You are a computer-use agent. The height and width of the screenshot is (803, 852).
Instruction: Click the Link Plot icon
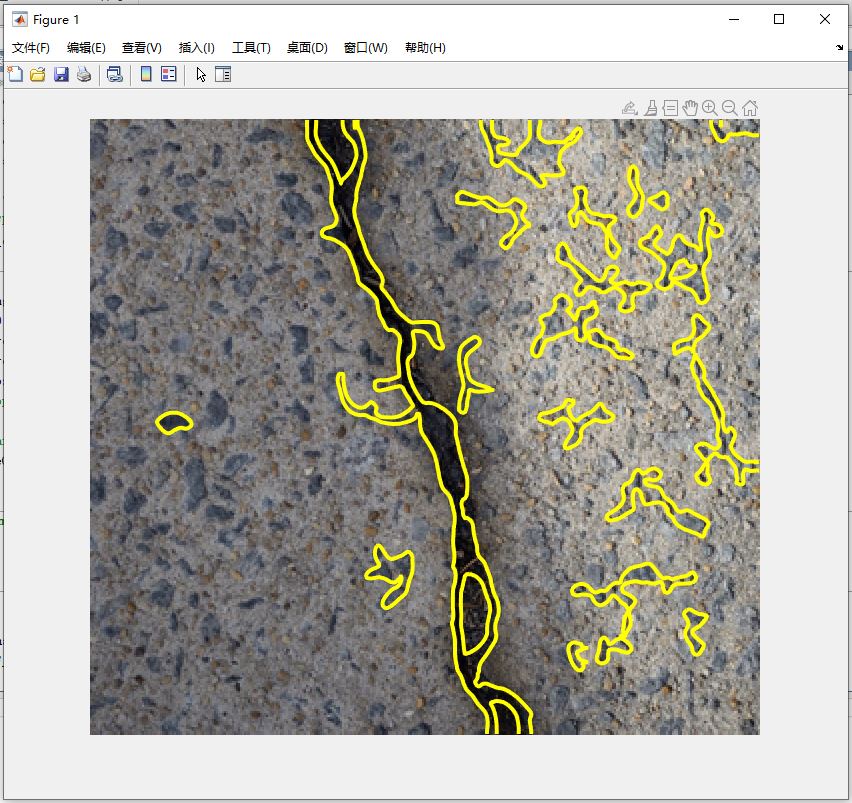pyautogui.click(x=114, y=74)
